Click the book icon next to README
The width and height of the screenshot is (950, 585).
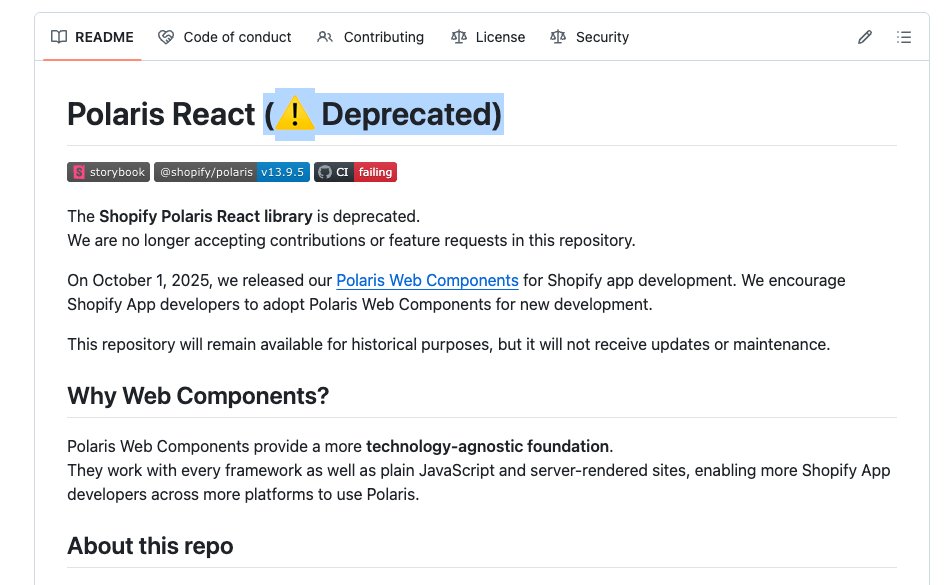(x=56, y=36)
